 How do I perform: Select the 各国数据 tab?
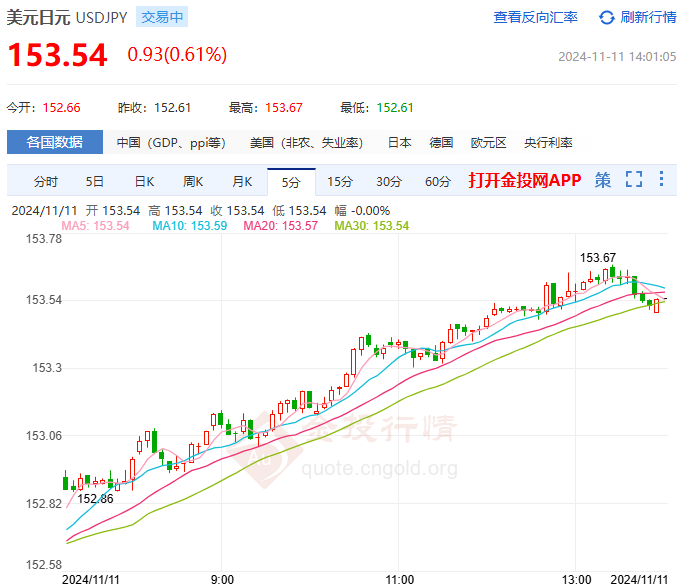point(55,142)
